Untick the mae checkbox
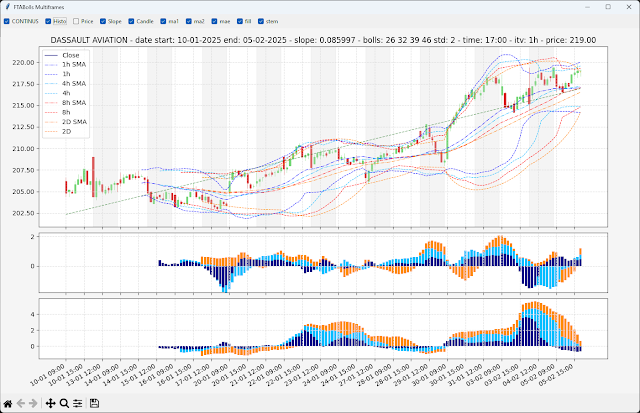 215,20
